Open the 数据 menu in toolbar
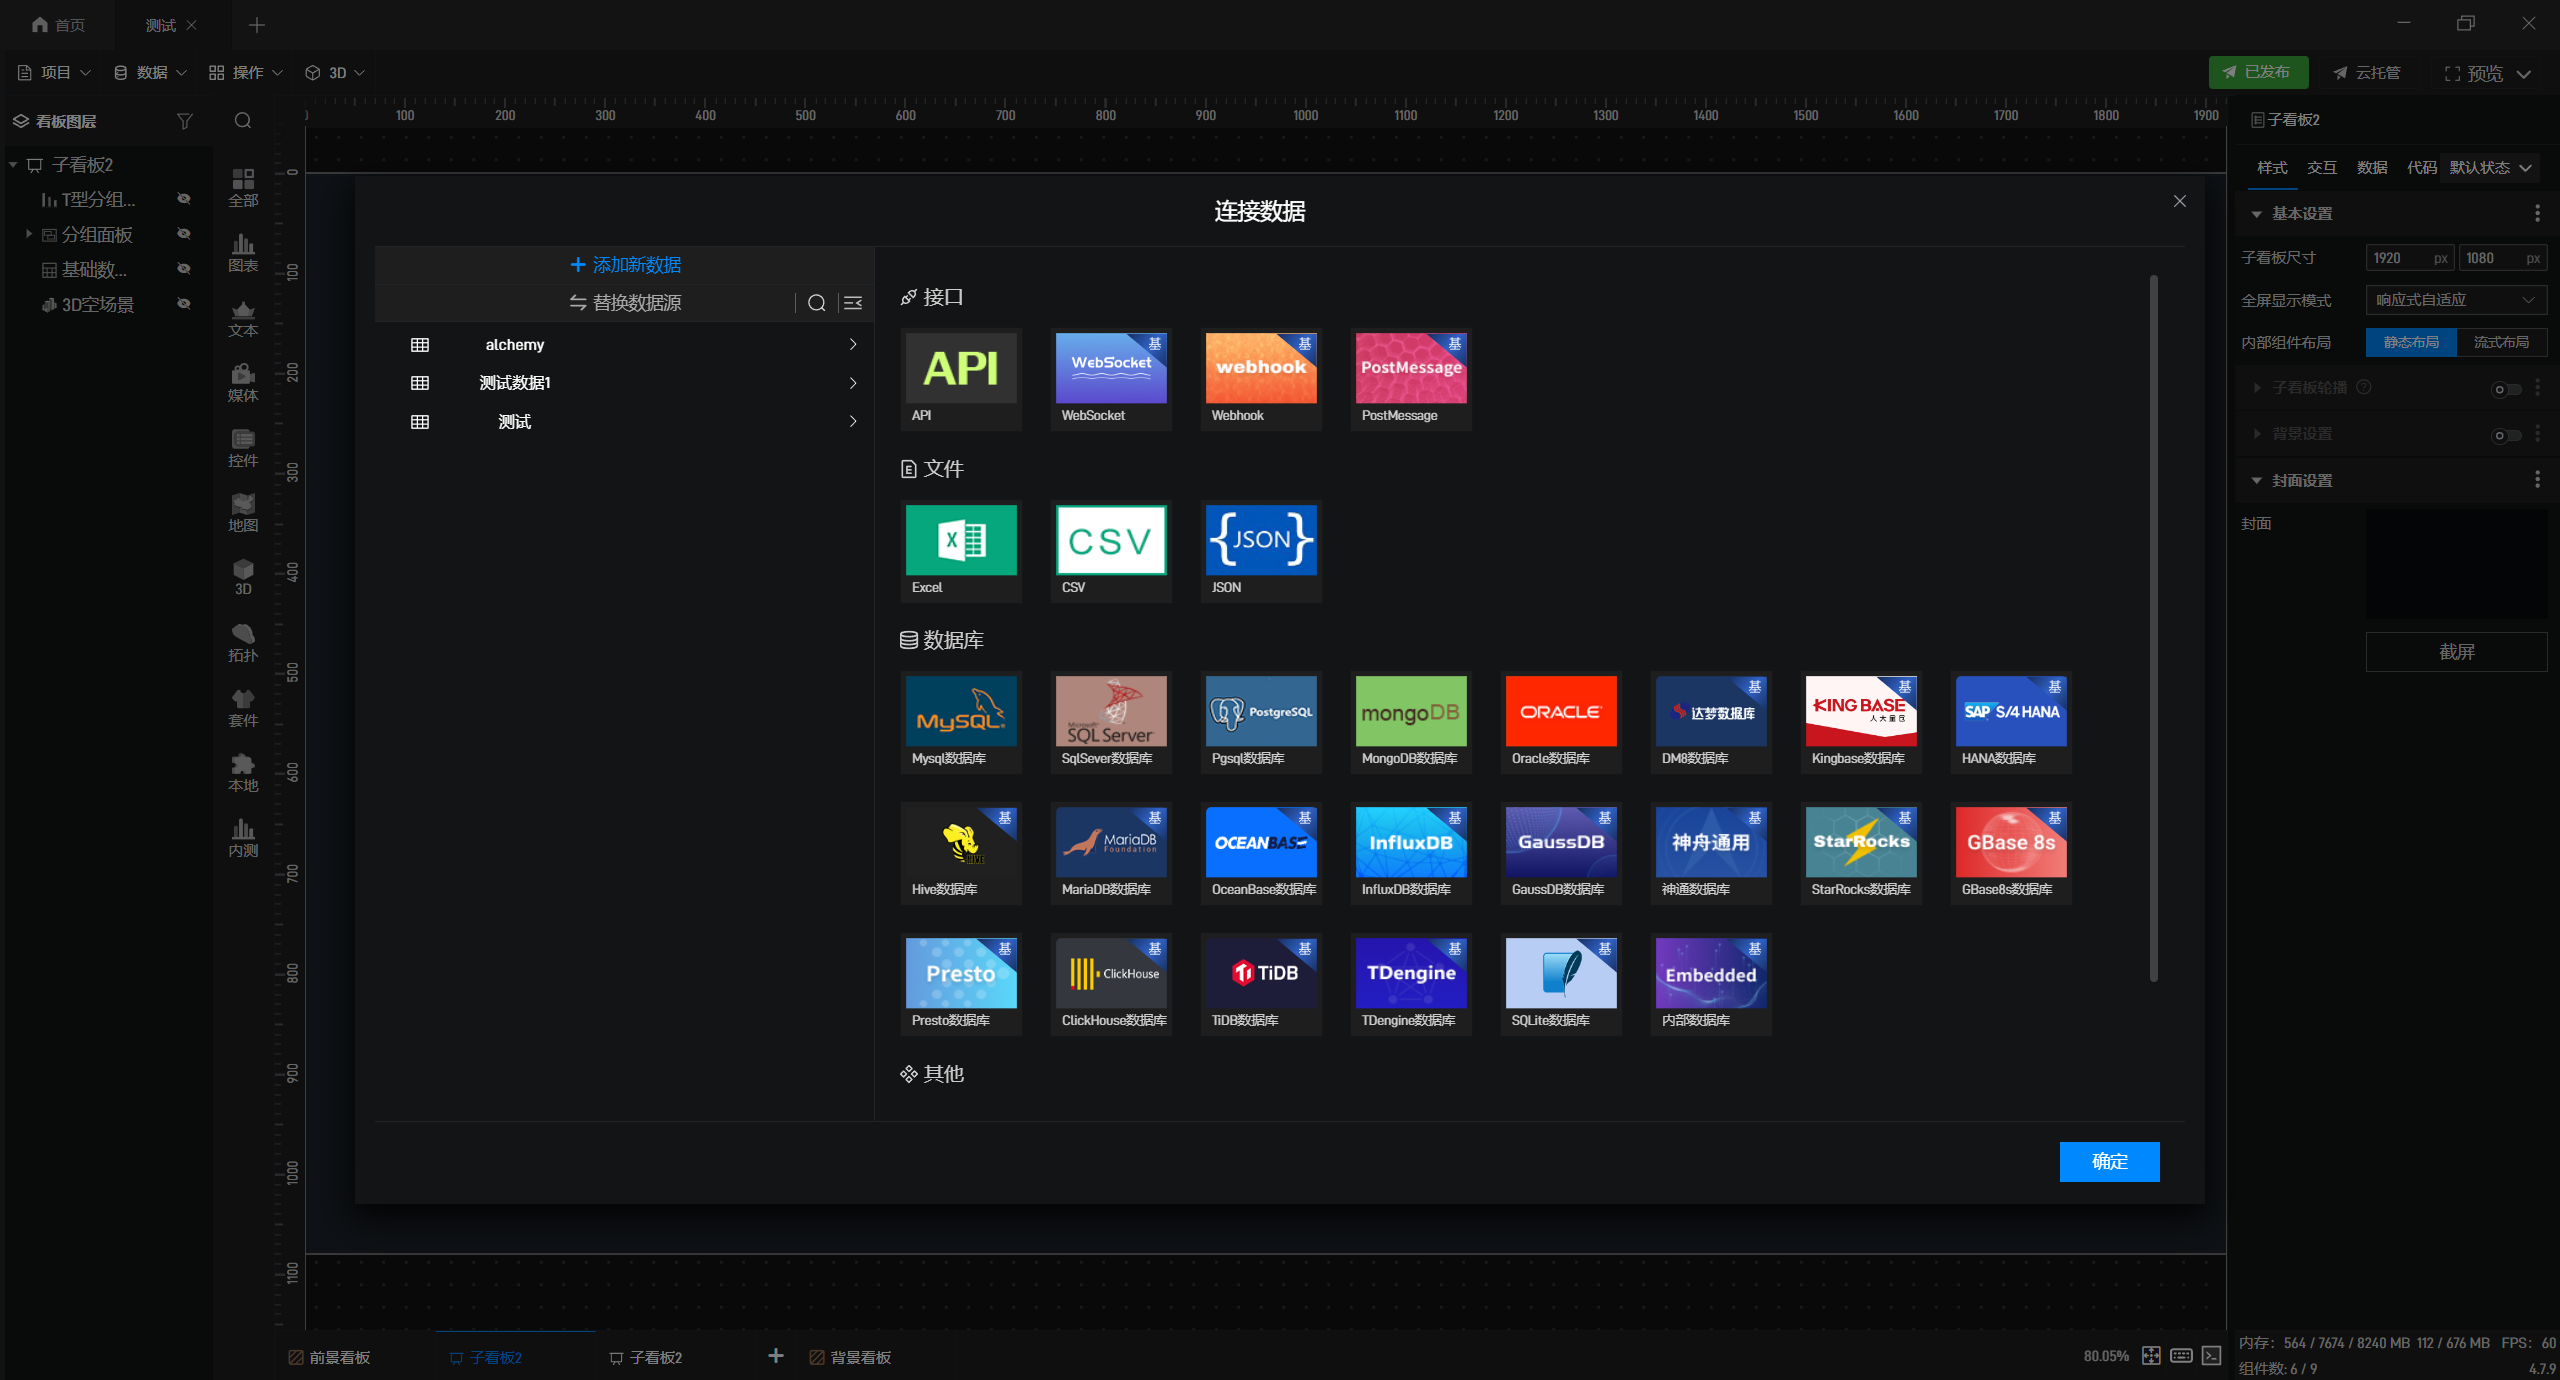 (x=150, y=73)
